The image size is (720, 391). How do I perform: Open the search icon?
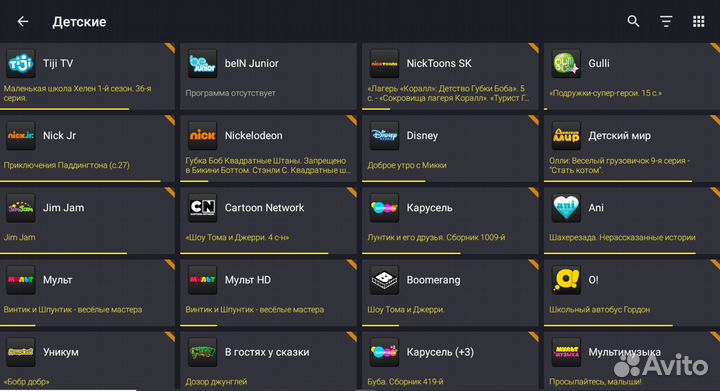coord(633,21)
